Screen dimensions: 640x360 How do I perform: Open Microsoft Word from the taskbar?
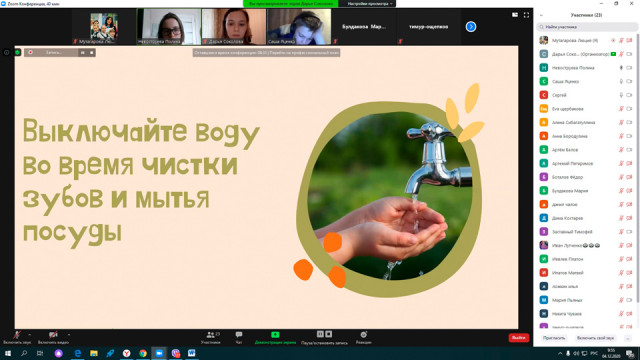pyautogui.click(x=191, y=353)
